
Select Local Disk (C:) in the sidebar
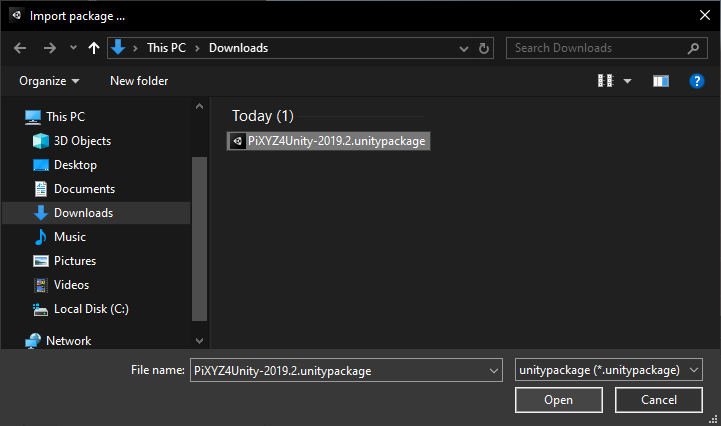91,309
